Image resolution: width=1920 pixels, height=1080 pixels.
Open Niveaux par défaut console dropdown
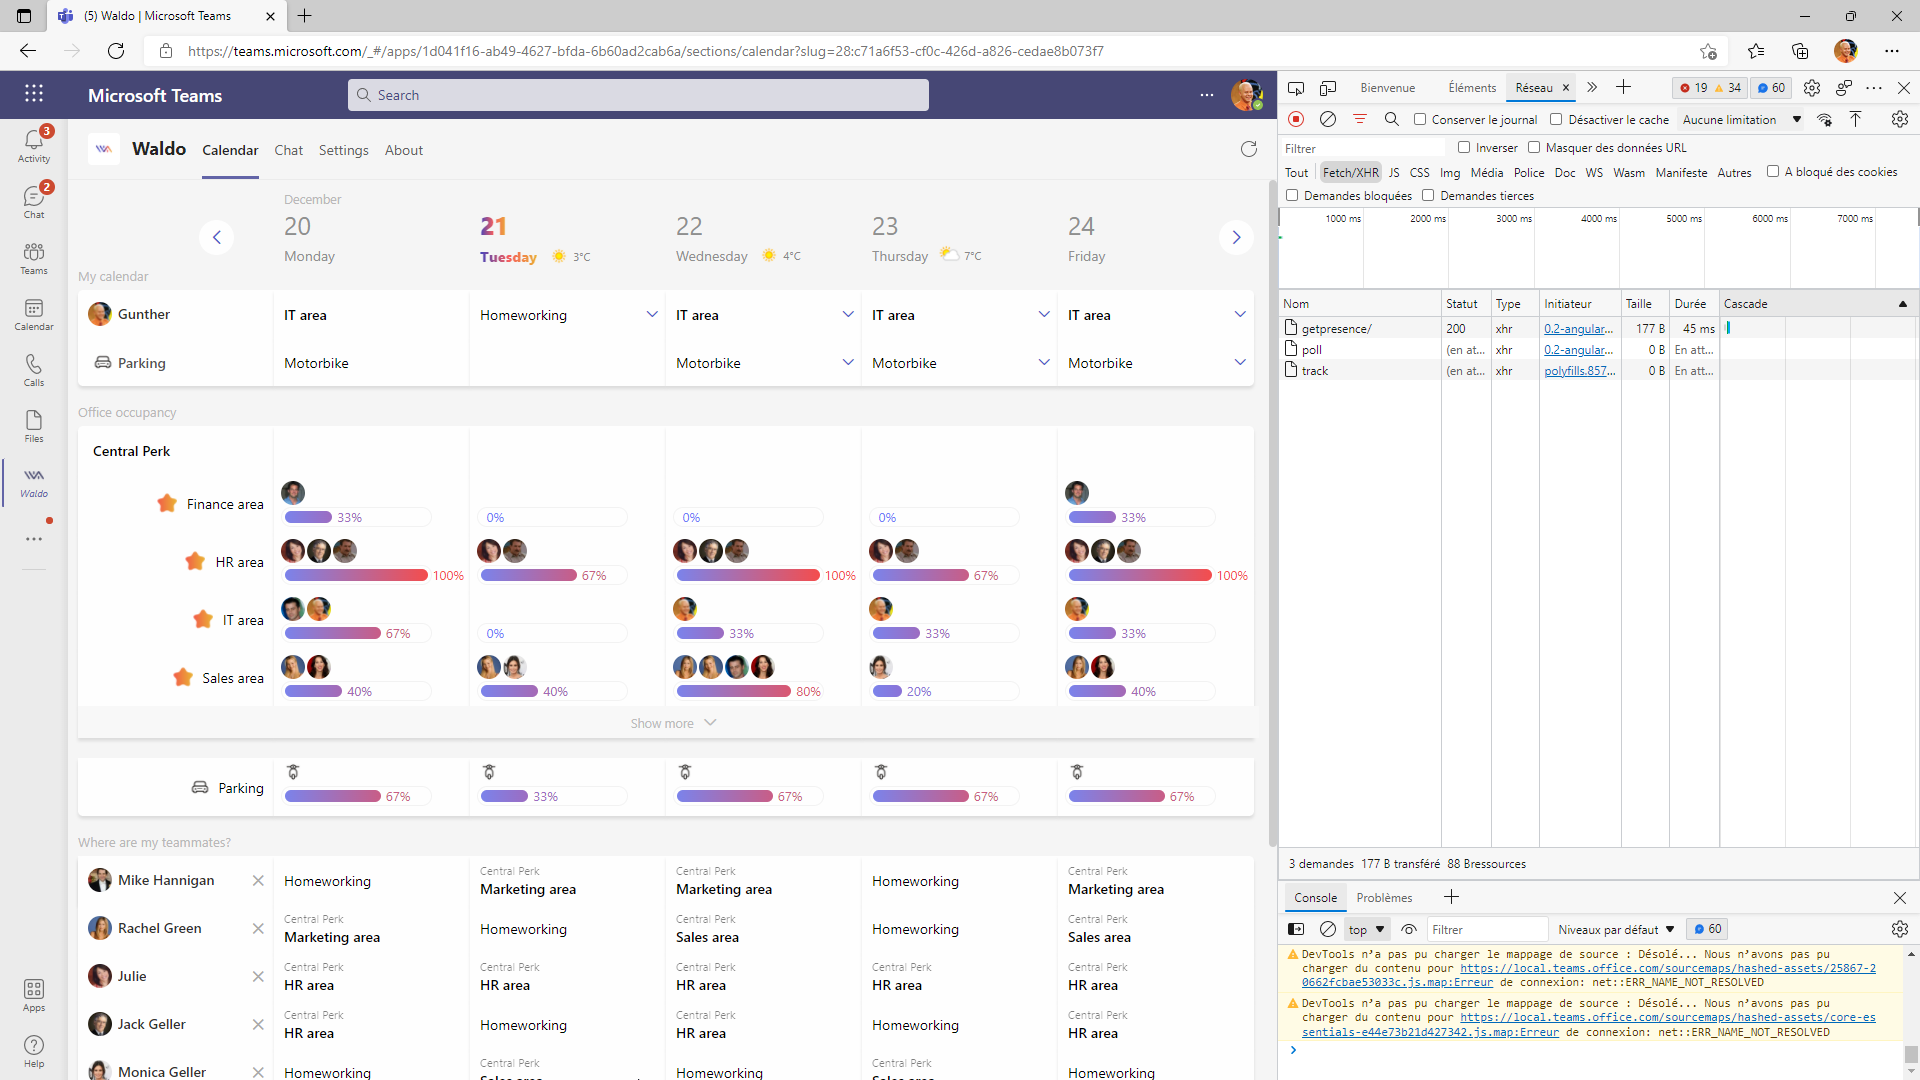click(x=1616, y=929)
